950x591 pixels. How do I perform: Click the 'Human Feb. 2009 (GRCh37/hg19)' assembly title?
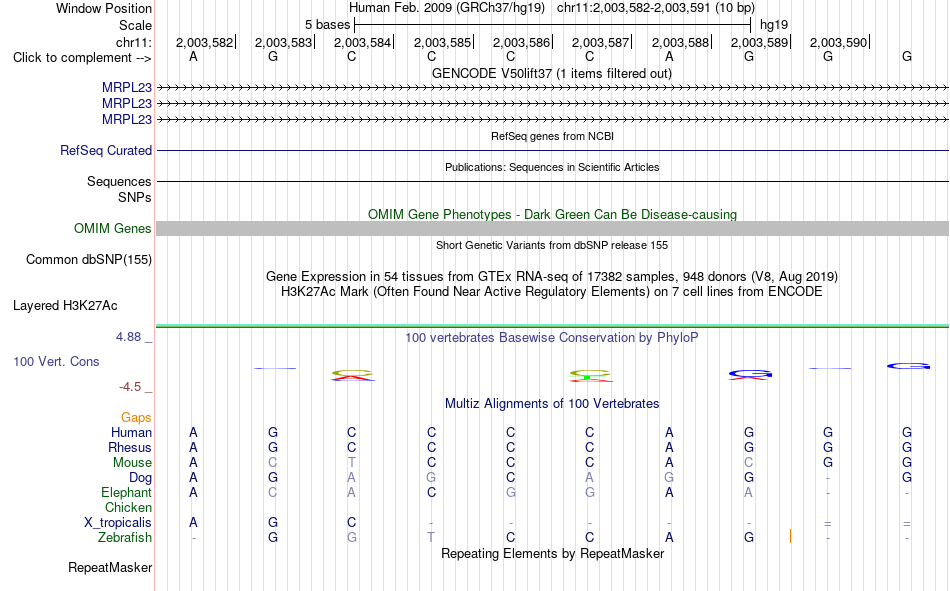tap(447, 8)
